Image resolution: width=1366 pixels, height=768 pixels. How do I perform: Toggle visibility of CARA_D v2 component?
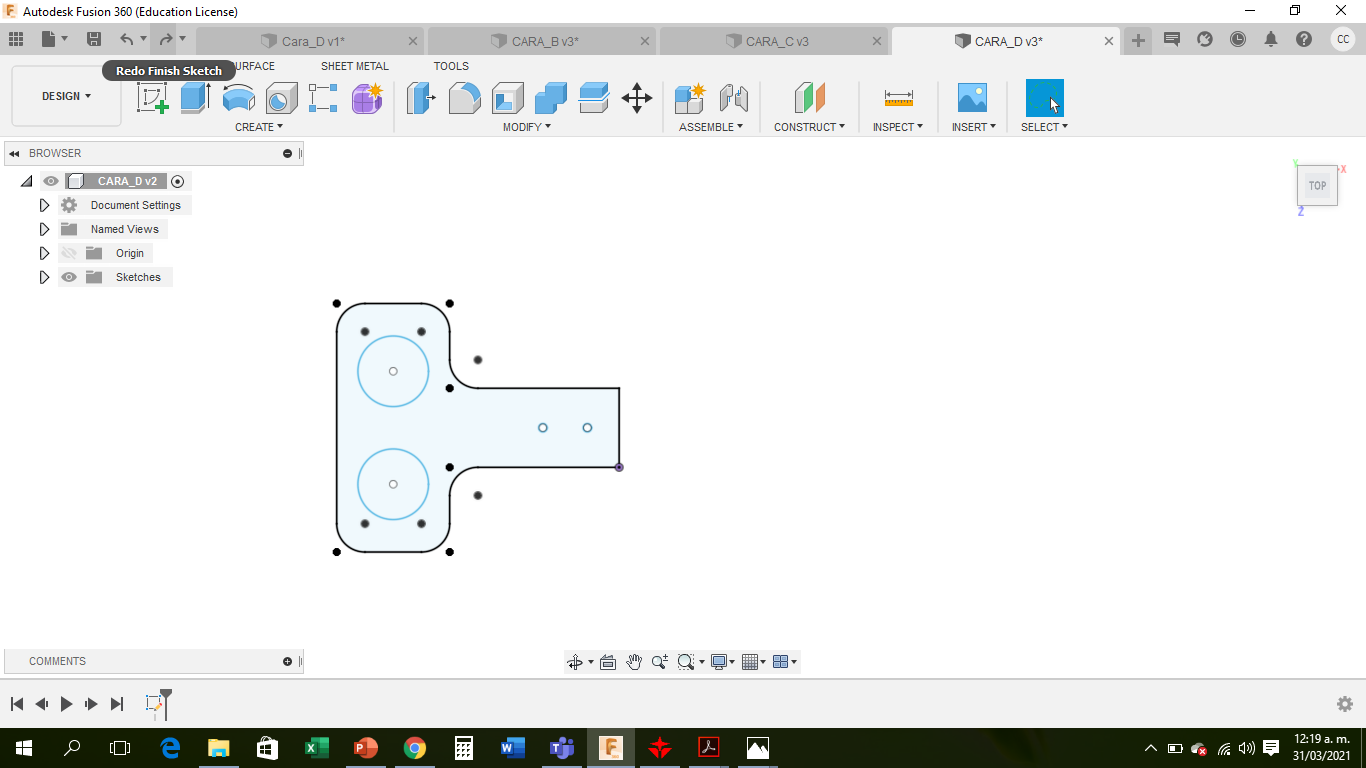(x=51, y=181)
